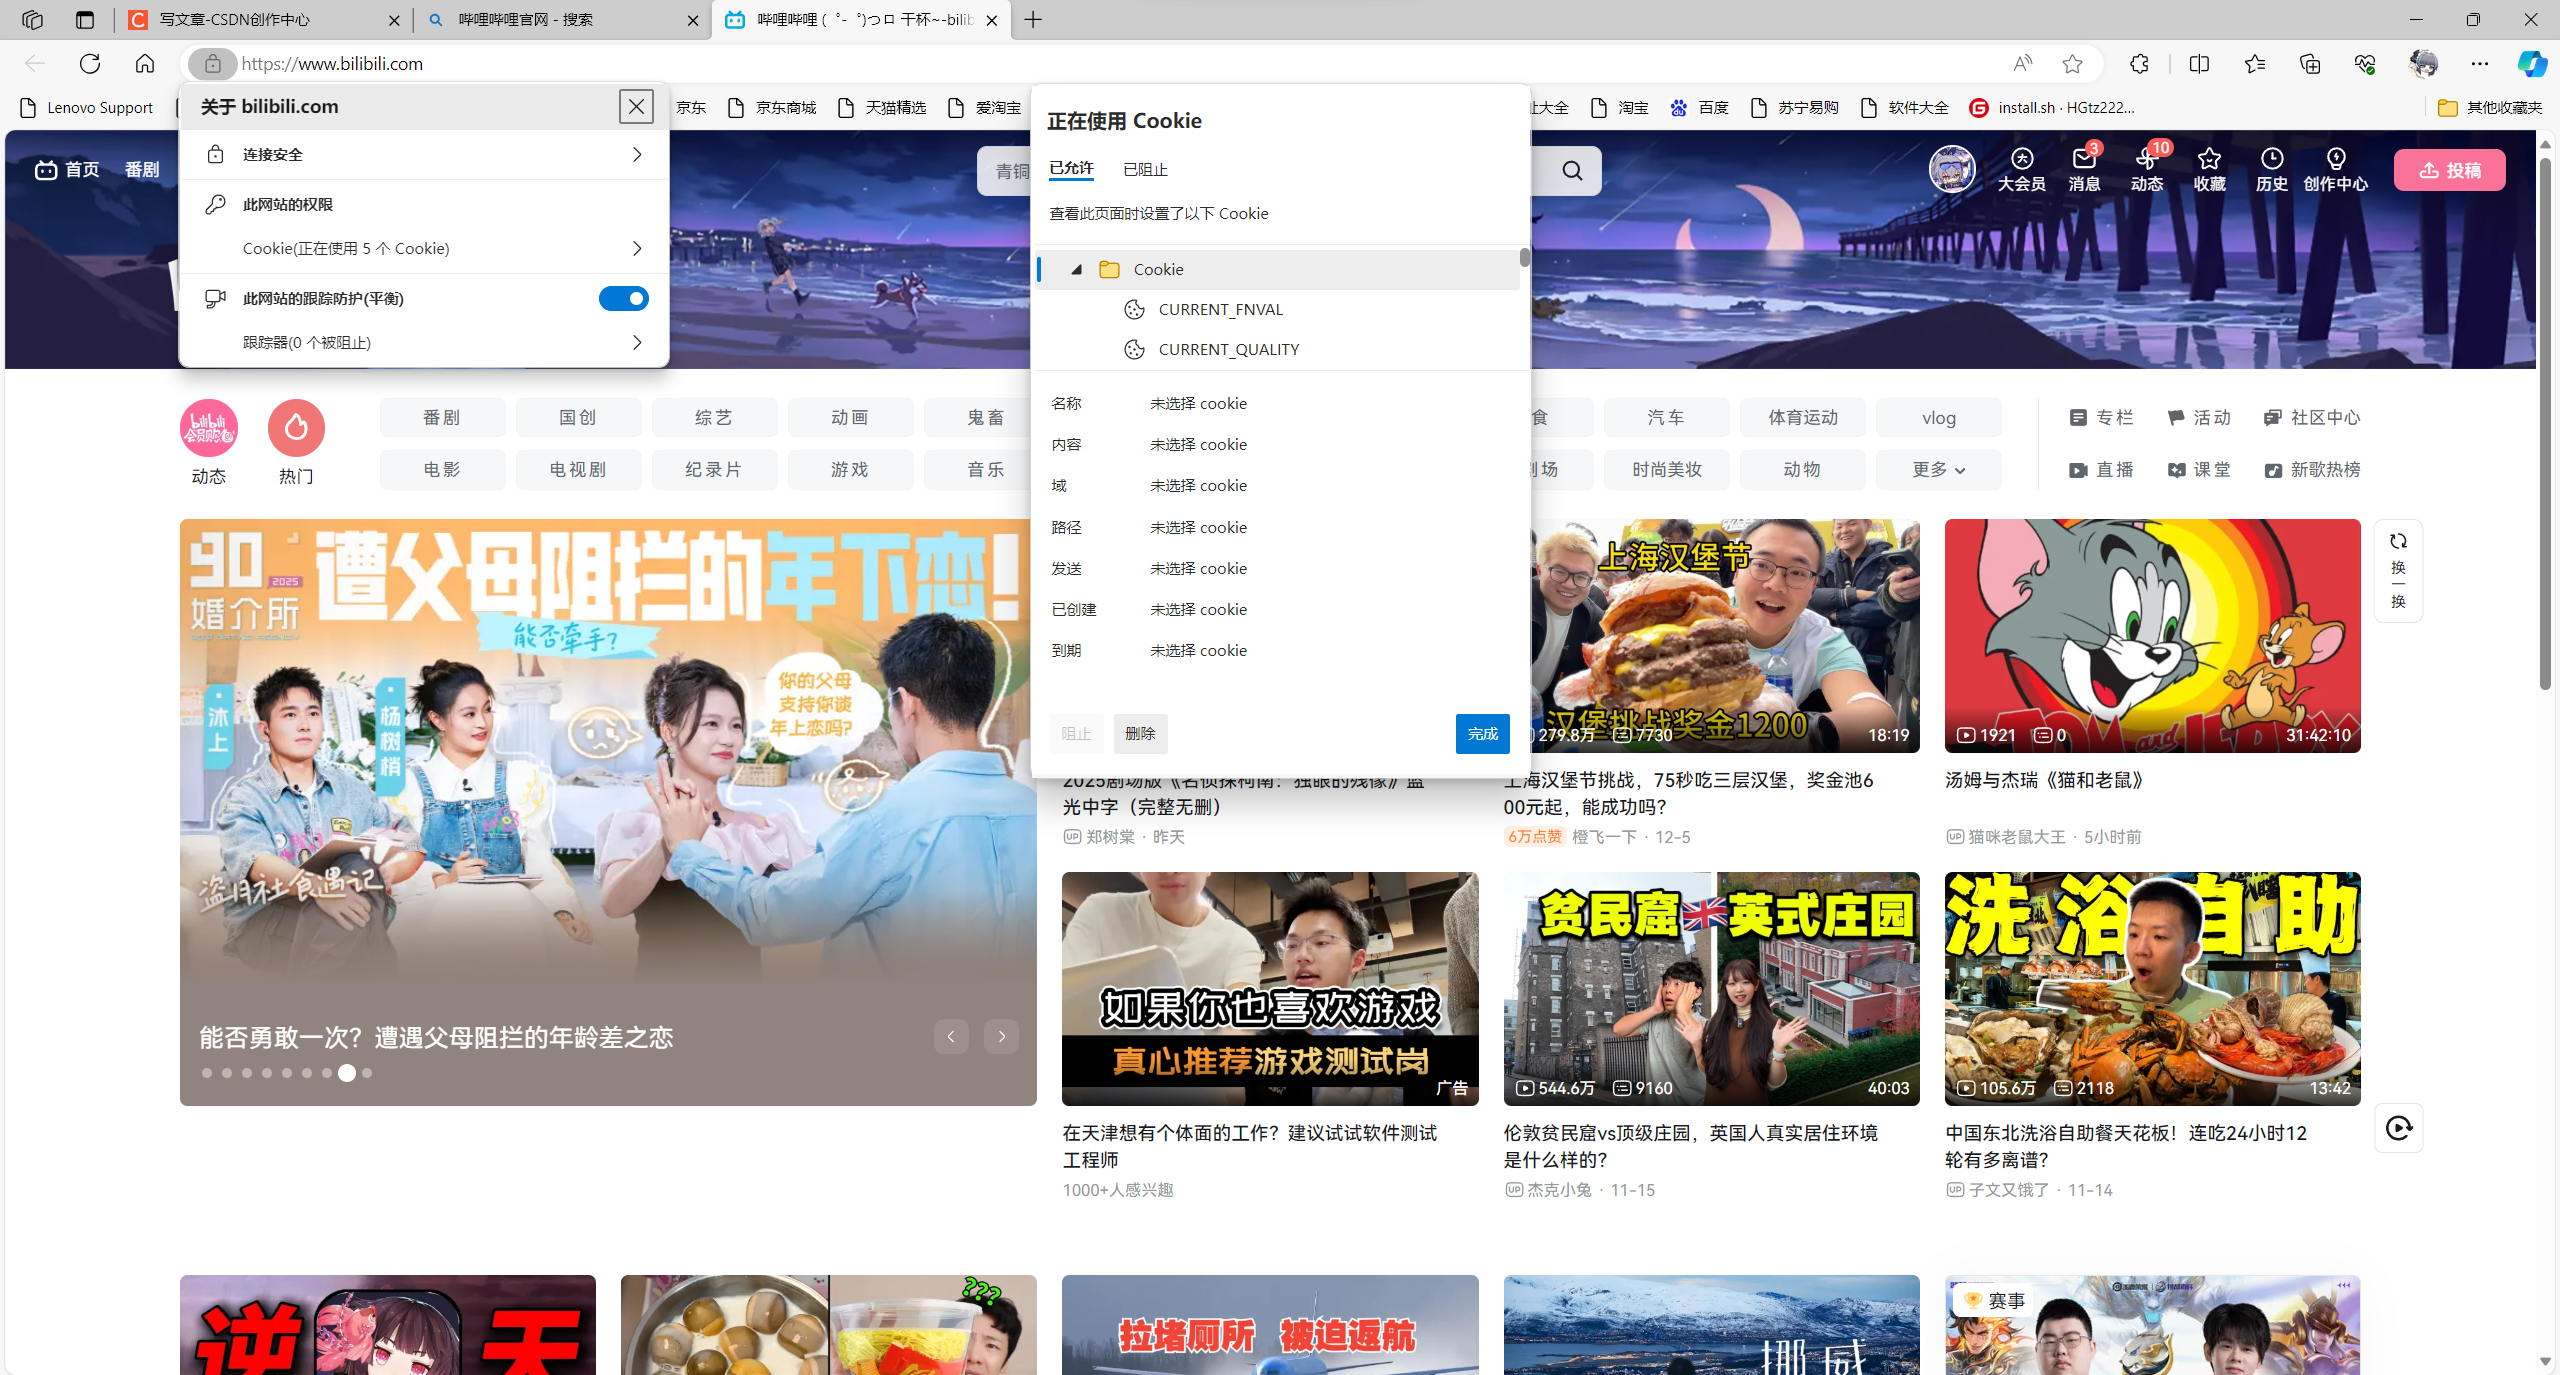Open the 更多 categories dropdown
This screenshot has height=1375, width=2560.
(x=1938, y=470)
